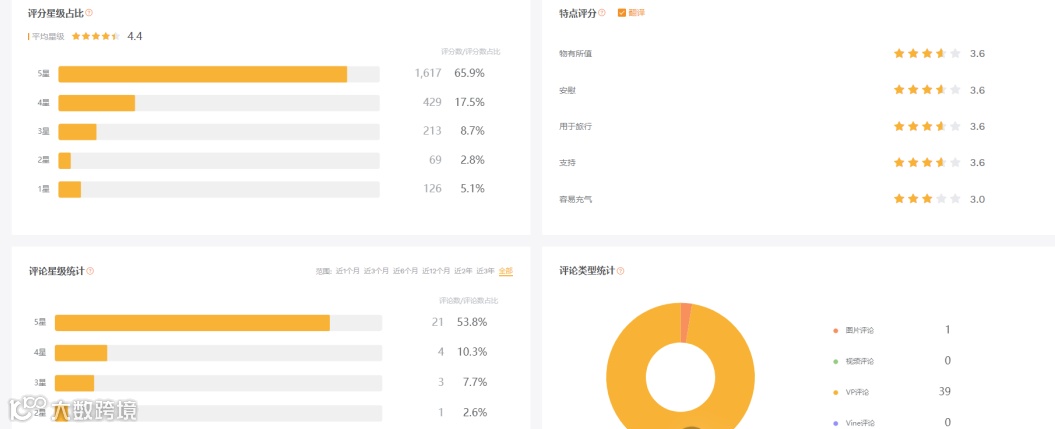Toggle Vine评论 legend item
The width and height of the screenshot is (1055, 429).
854,423
